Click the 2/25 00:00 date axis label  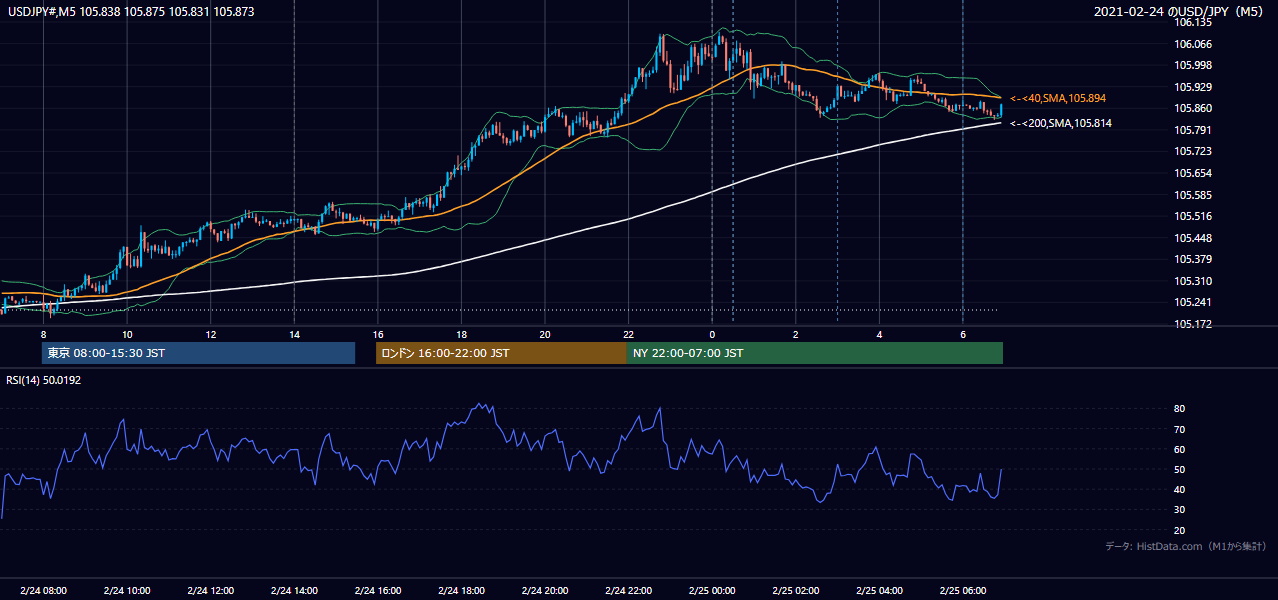pyautogui.click(x=712, y=590)
